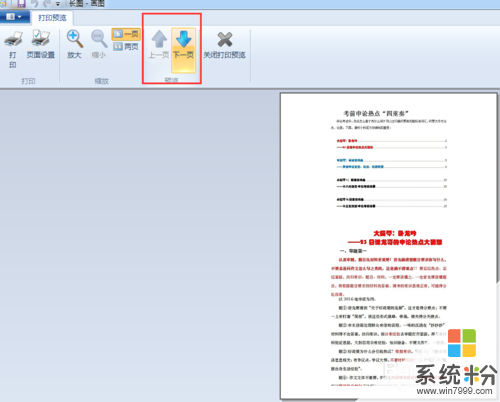The height and width of the screenshot is (402, 500).
Task: Click the redo arrow in quick access toolbar
Action: pyautogui.click(x=47, y=4)
